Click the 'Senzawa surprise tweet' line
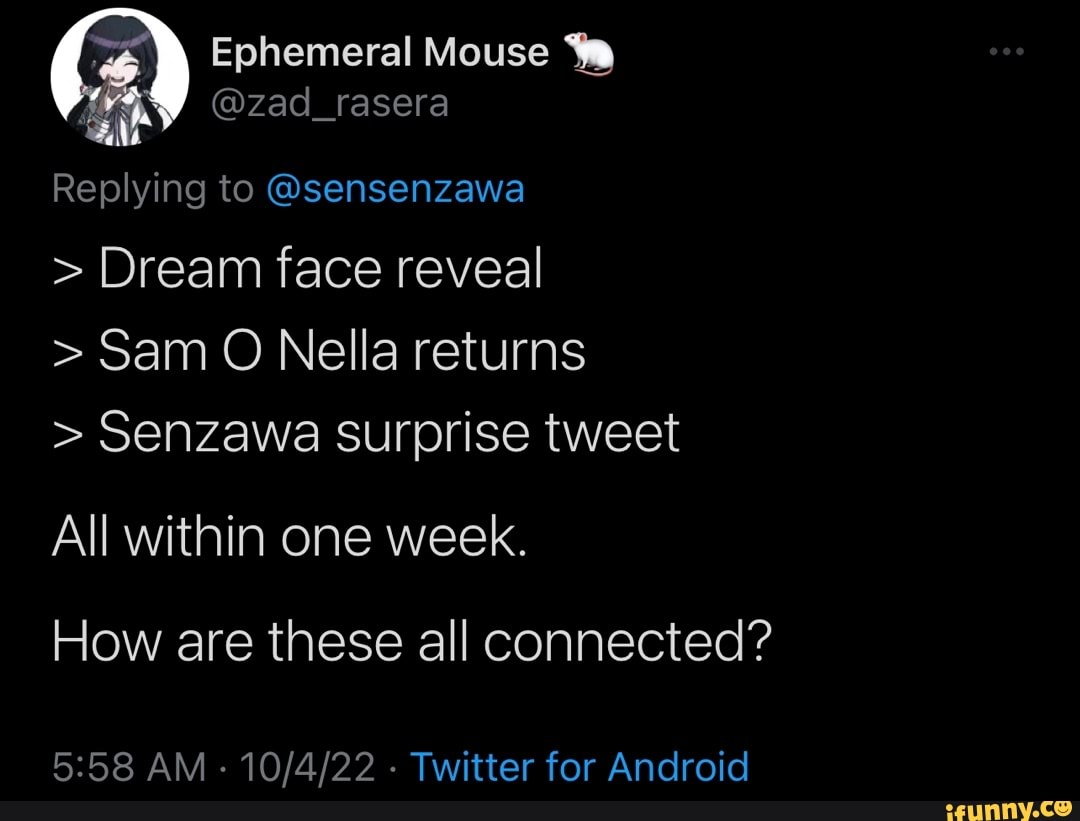The height and width of the screenshot is (821, 1080). point(365,431)
